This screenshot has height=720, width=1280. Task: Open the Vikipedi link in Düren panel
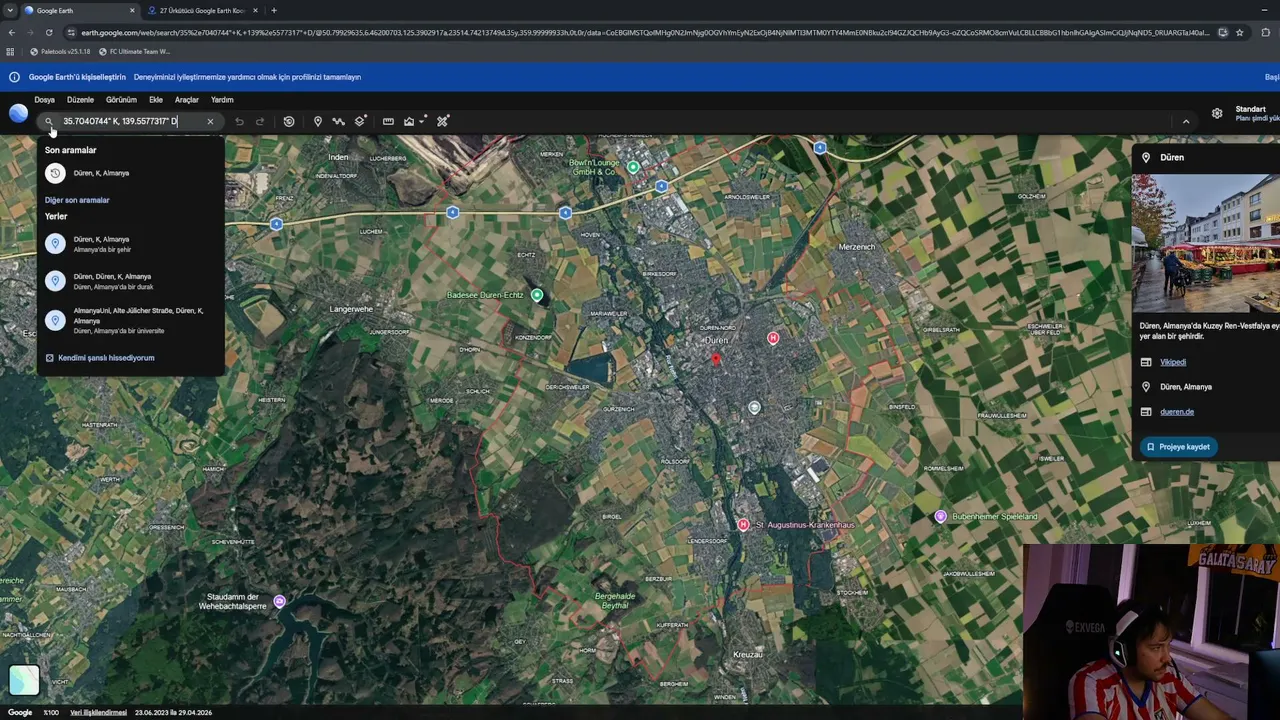(x=1173, y=362)
